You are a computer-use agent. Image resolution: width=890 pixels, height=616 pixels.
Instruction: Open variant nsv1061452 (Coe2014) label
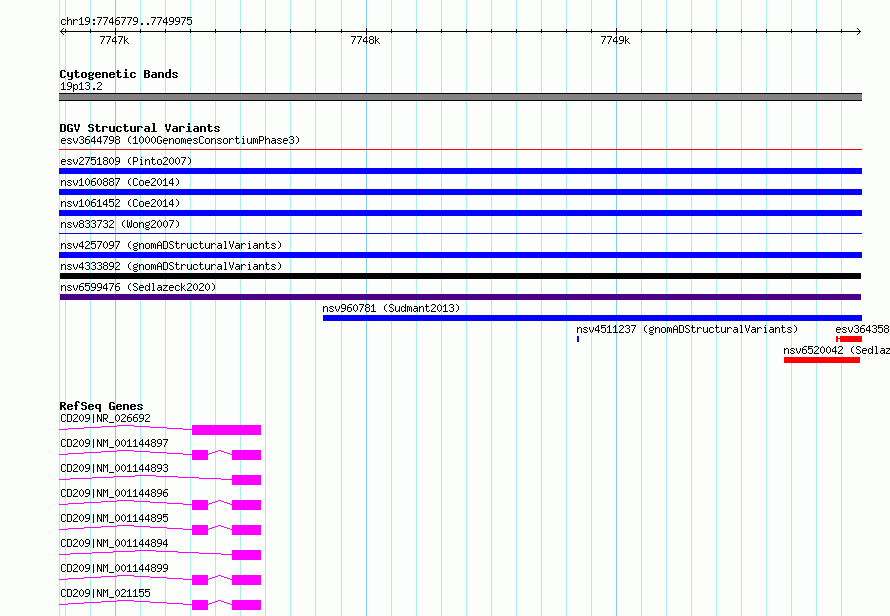click(x=120, y=203)
